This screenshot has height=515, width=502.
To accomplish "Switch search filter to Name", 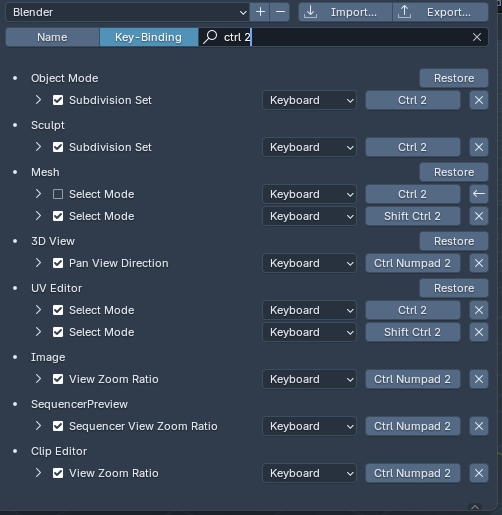I will 52,37.
